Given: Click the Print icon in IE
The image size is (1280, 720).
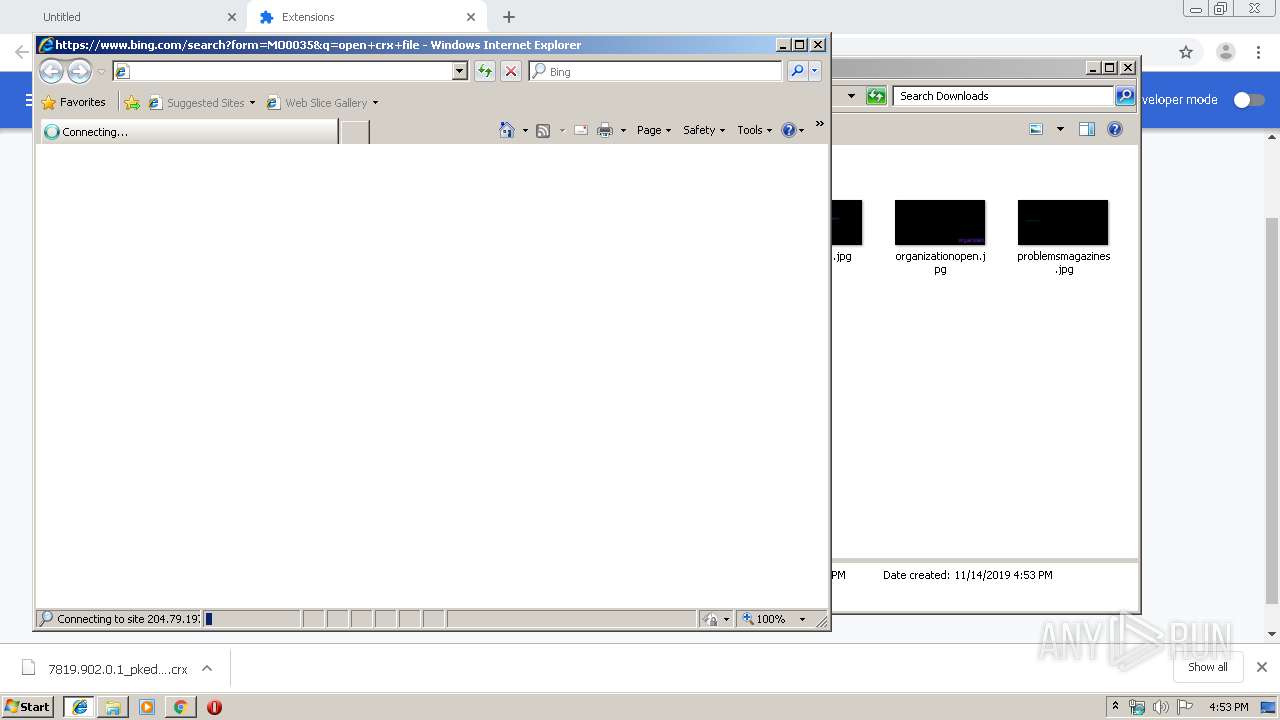Looking at the screenshot, I should pos(605,130).
